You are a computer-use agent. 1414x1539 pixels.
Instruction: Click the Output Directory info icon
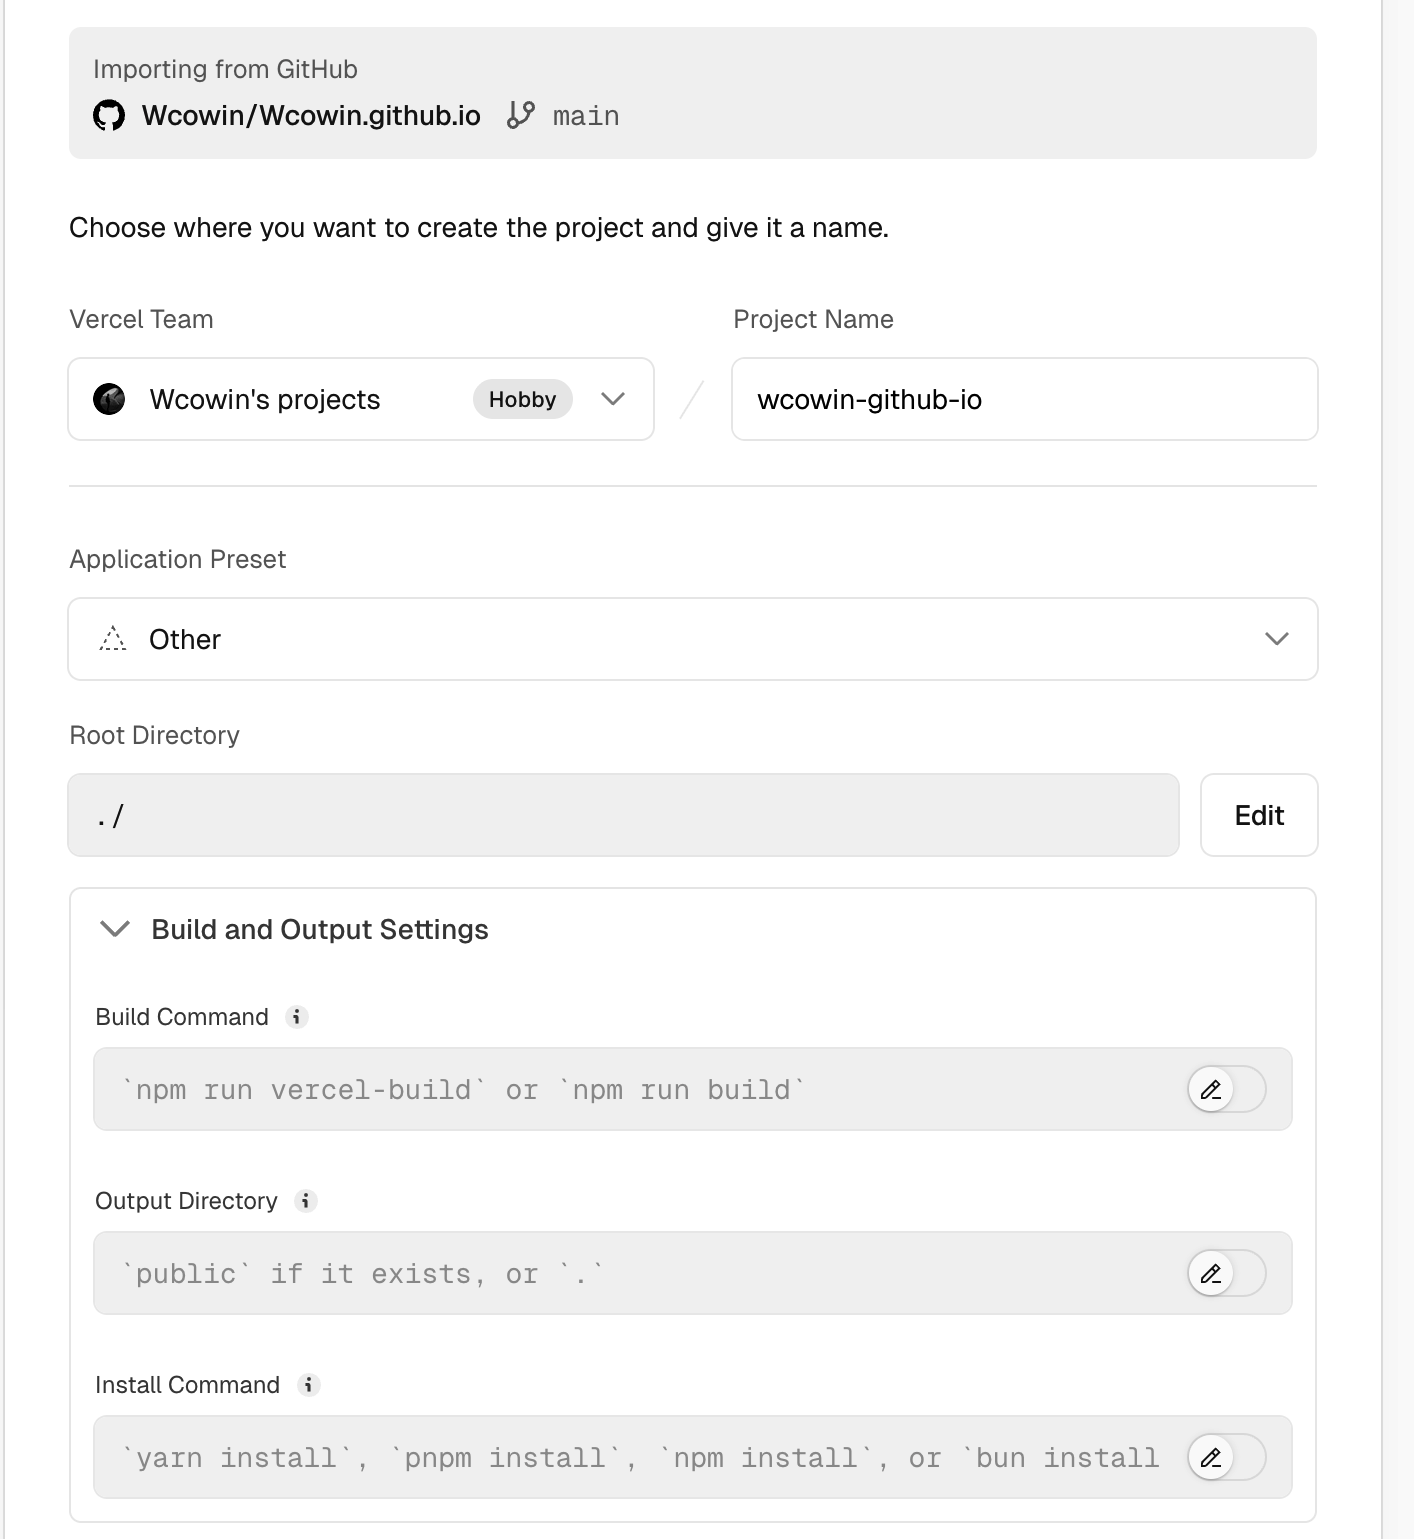[x=306, y=1201]
